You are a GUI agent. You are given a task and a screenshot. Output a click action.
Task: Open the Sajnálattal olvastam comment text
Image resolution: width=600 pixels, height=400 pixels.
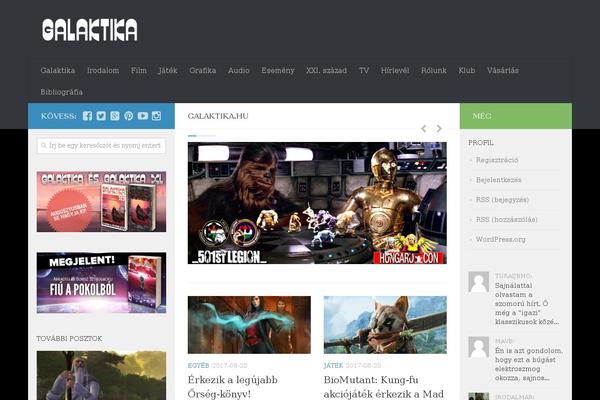[527, 304]
